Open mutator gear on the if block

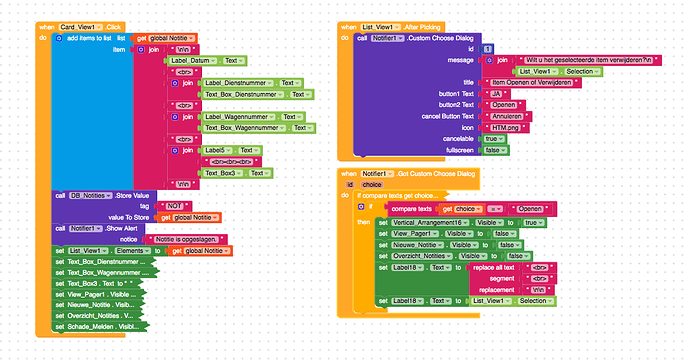361,206
